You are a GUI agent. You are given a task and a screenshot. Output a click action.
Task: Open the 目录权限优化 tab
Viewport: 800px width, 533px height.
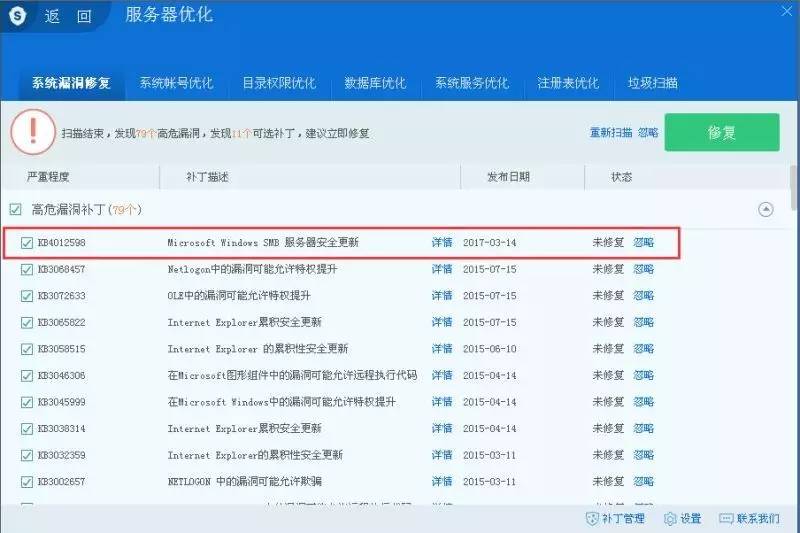(x=279, y=83)
